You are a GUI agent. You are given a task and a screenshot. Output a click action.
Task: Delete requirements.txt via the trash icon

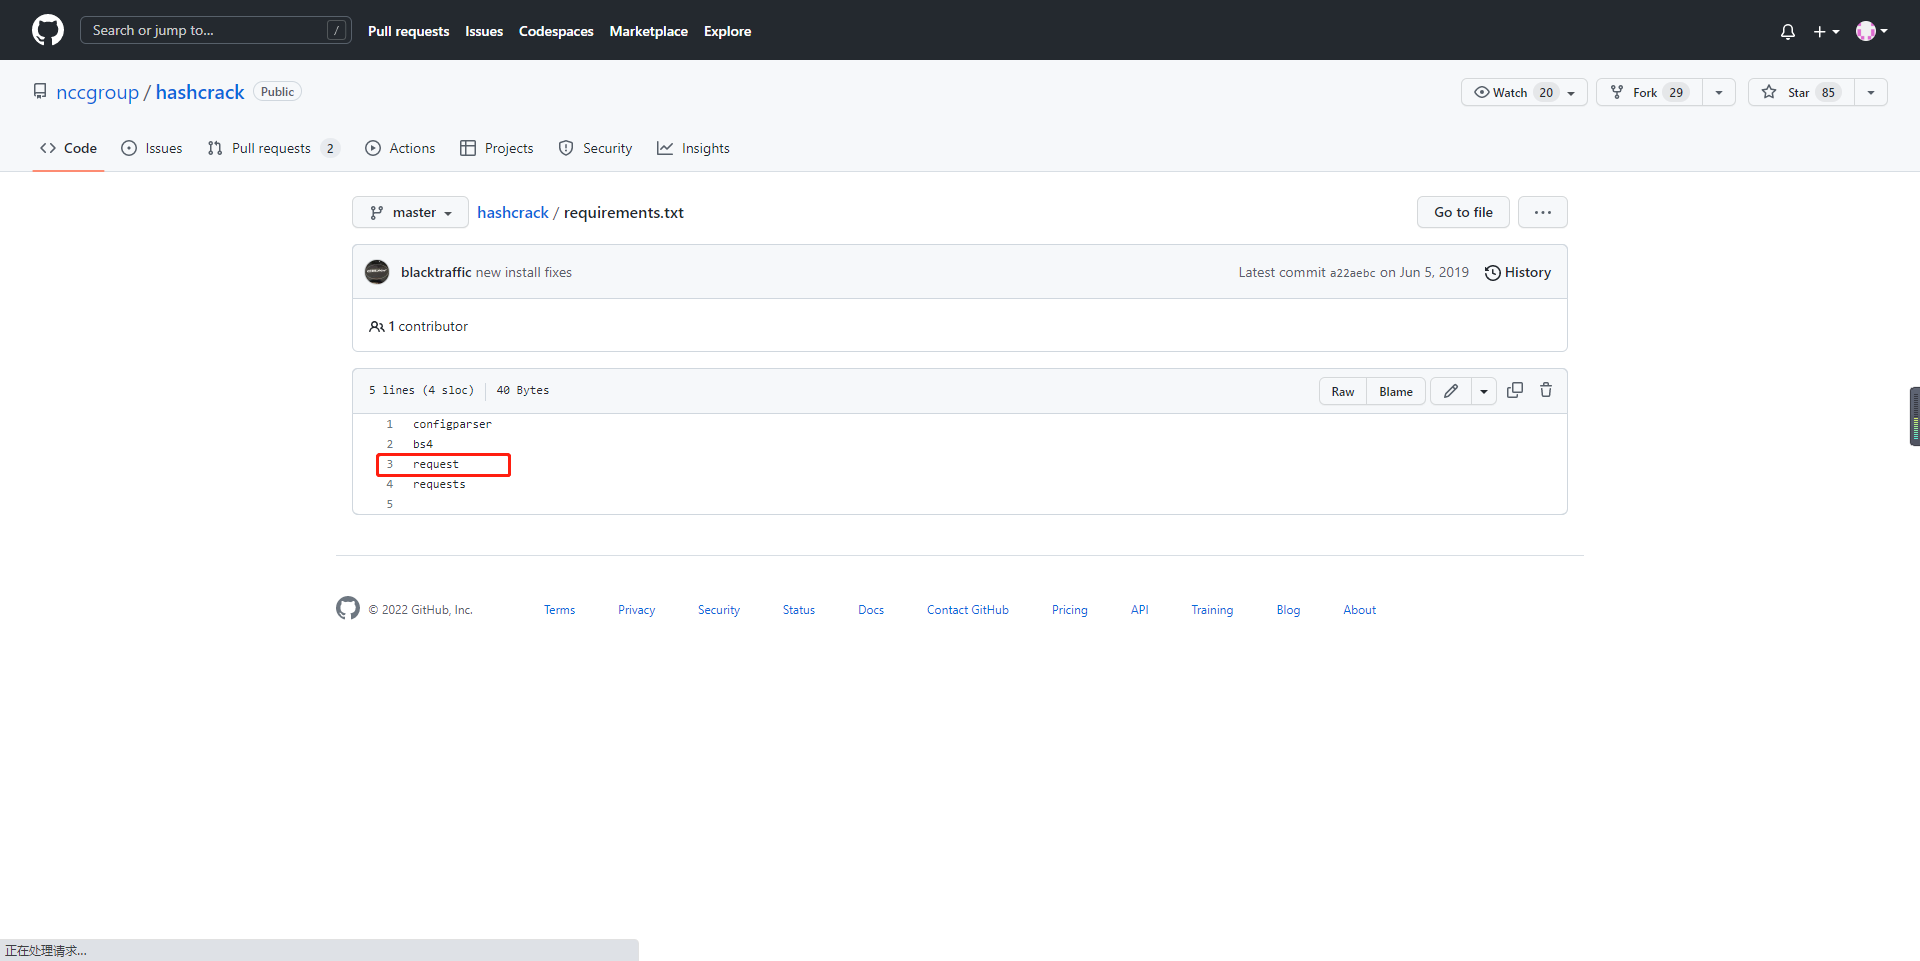(x=1546, y=390)
